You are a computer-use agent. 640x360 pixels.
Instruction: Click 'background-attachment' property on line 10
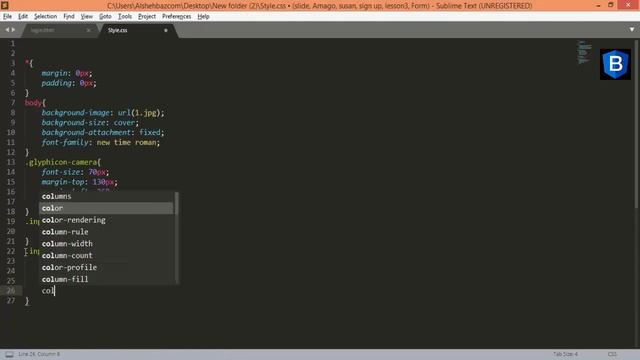point(86,132)
